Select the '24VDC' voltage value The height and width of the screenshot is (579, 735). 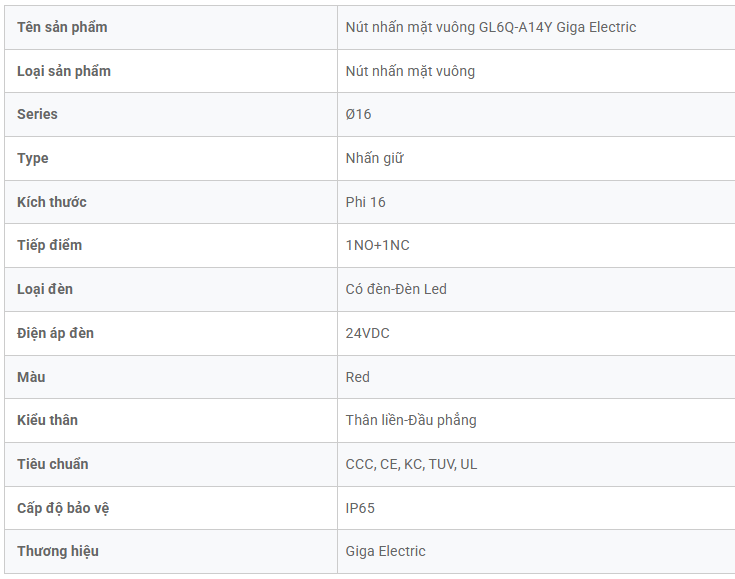click(x=367, y=333)
